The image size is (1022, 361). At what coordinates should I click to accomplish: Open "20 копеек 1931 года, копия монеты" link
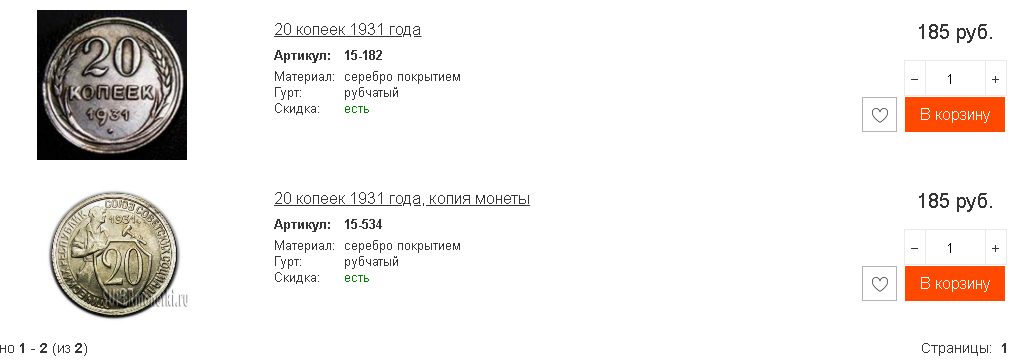click(402, 199)
